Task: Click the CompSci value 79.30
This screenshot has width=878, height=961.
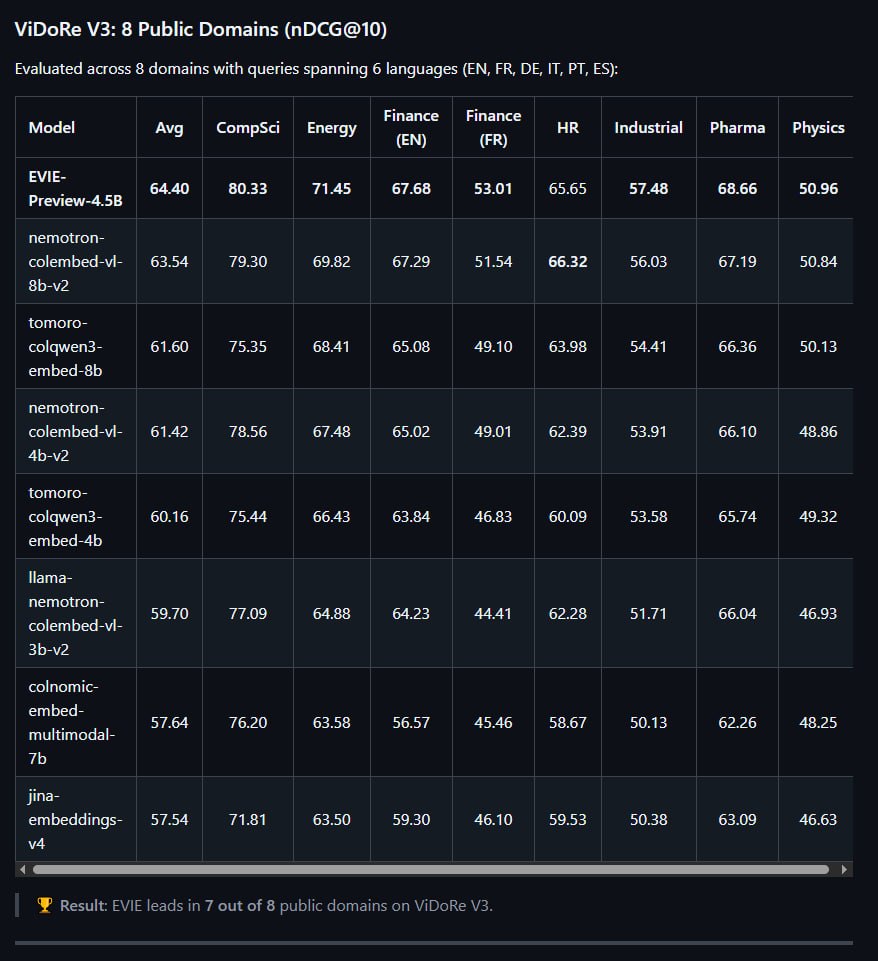Action: (x=248, y=261)
